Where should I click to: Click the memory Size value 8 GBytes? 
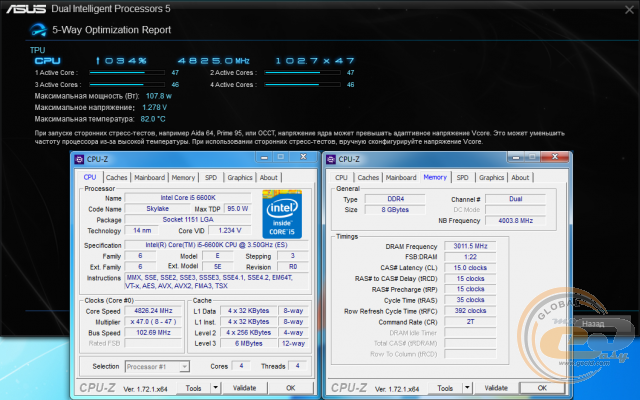click(x=395, y=210)
